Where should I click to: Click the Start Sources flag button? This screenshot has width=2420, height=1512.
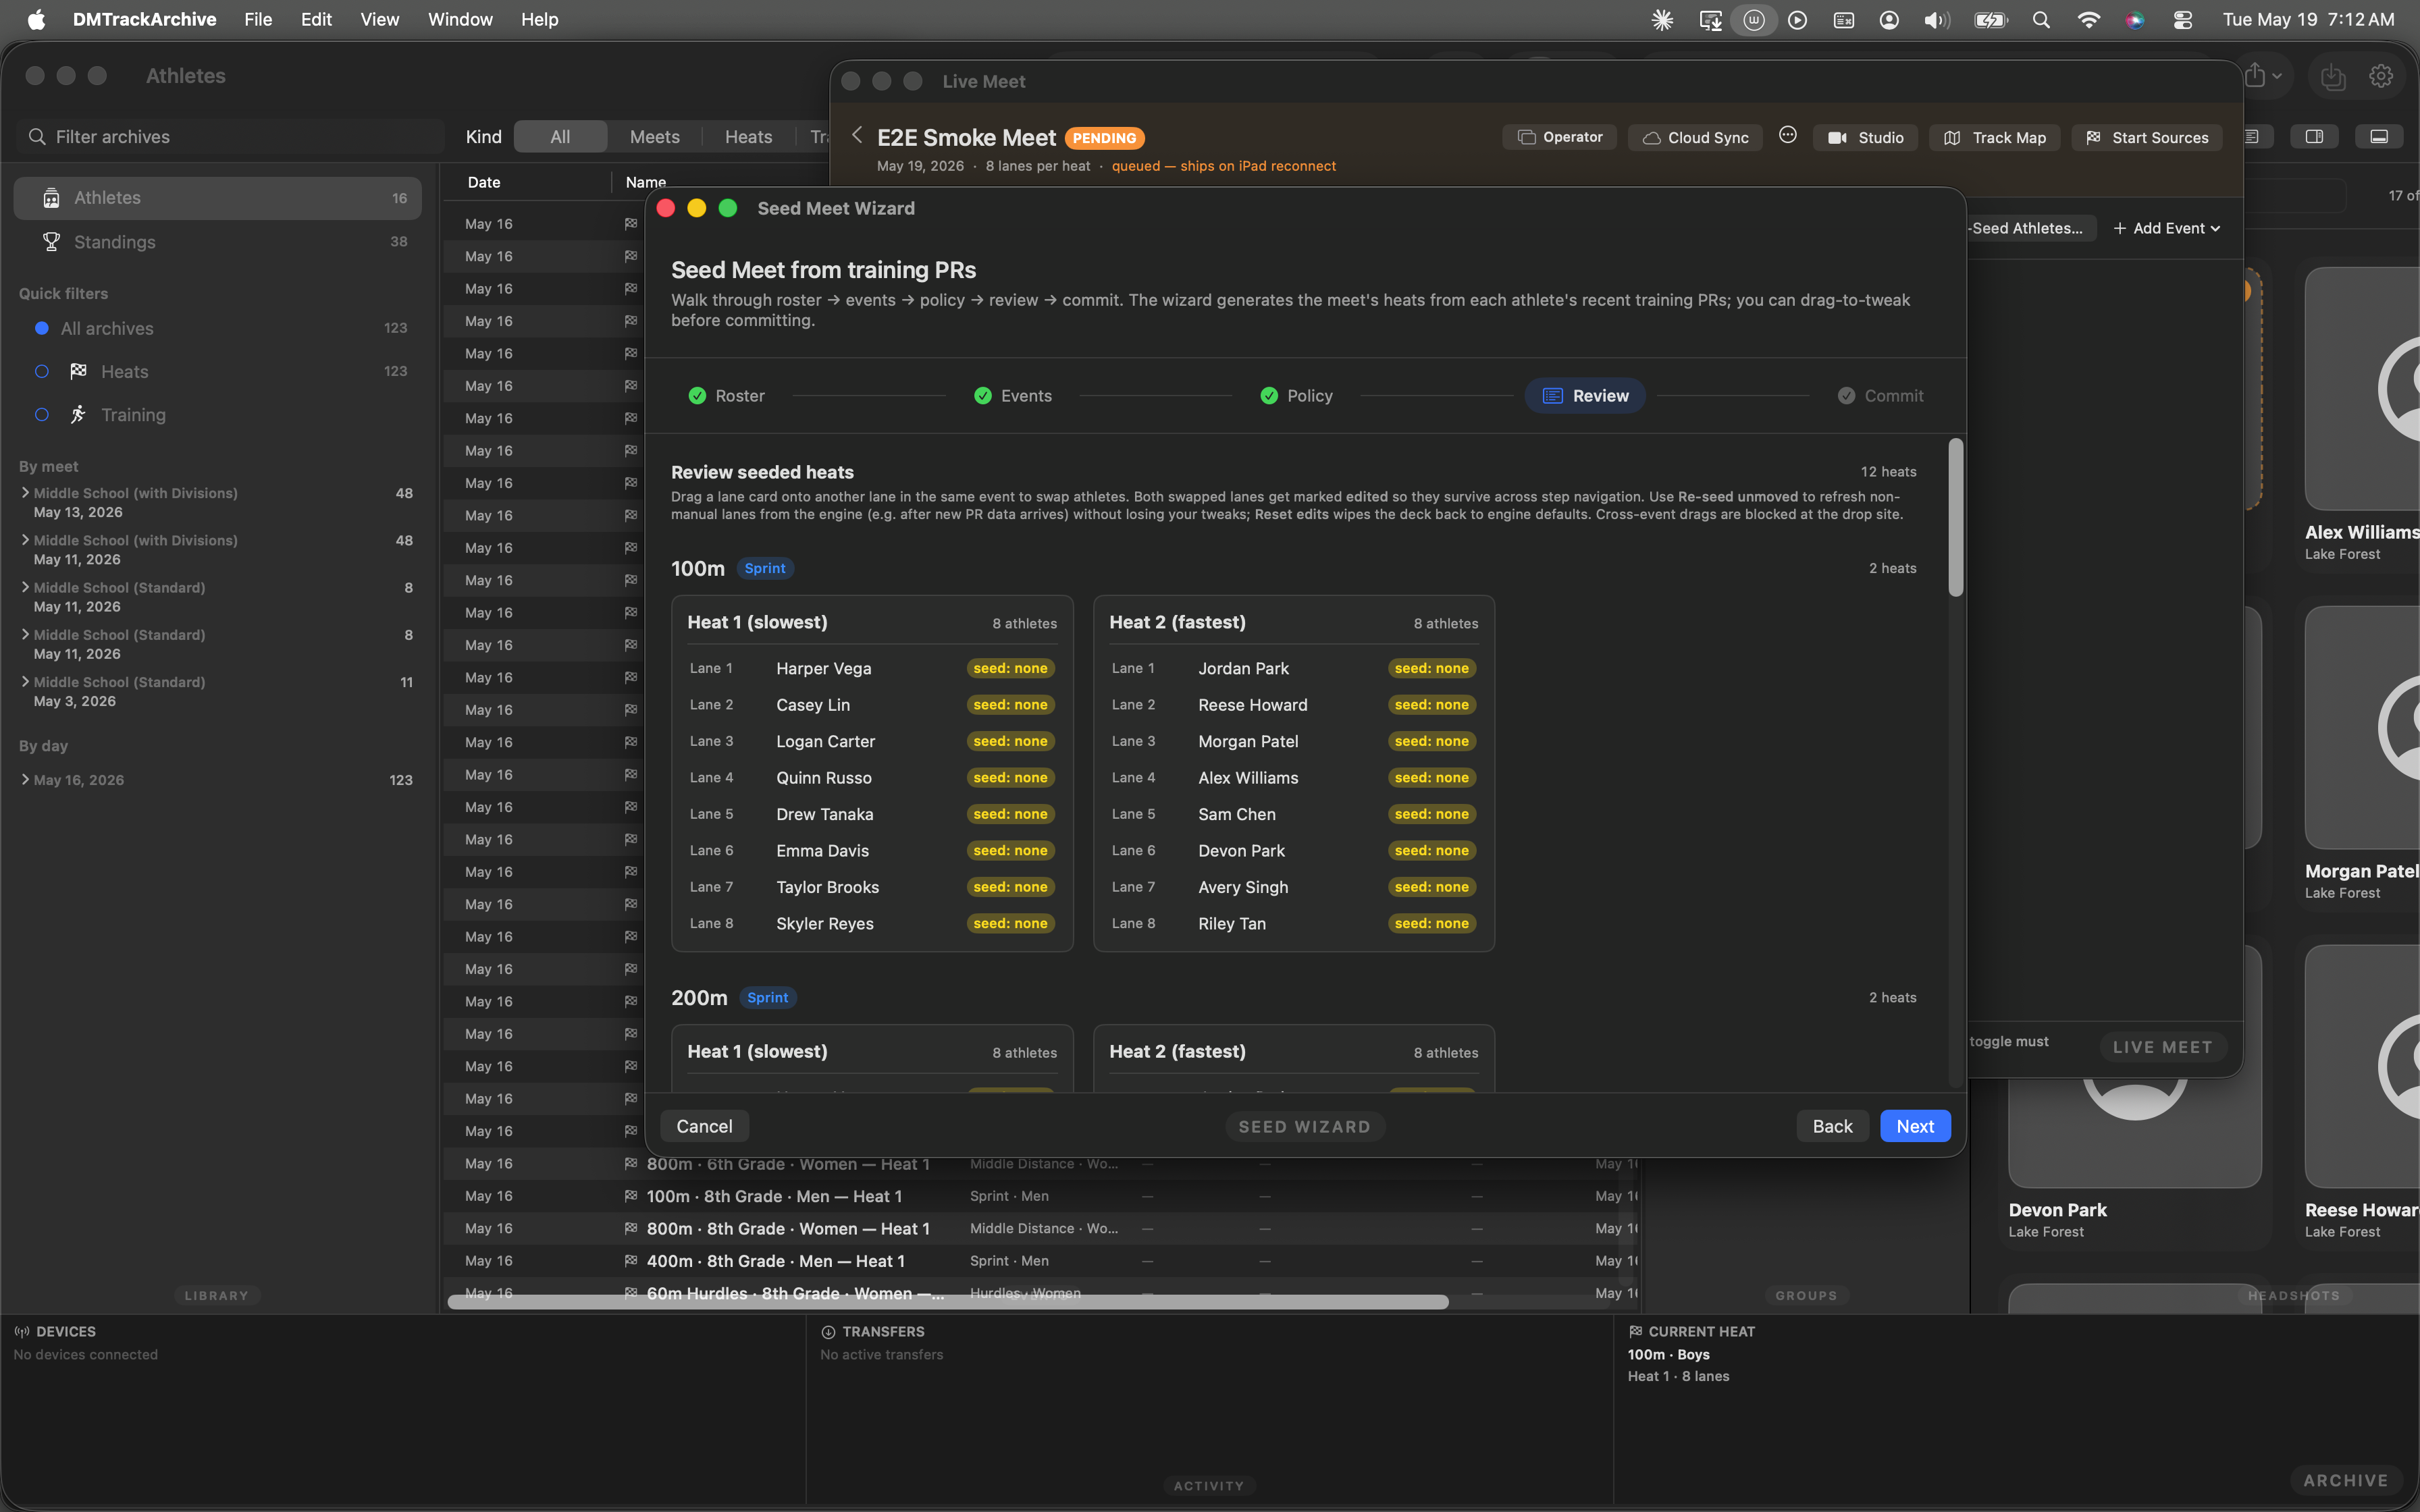tap(2146, 138)
